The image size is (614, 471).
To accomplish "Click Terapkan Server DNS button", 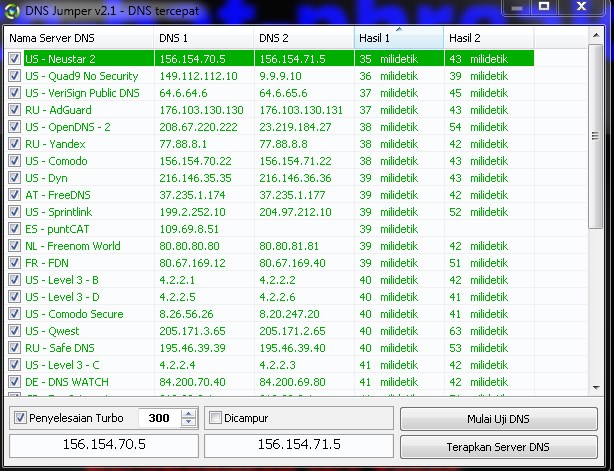I will click(x=498, y=447).
